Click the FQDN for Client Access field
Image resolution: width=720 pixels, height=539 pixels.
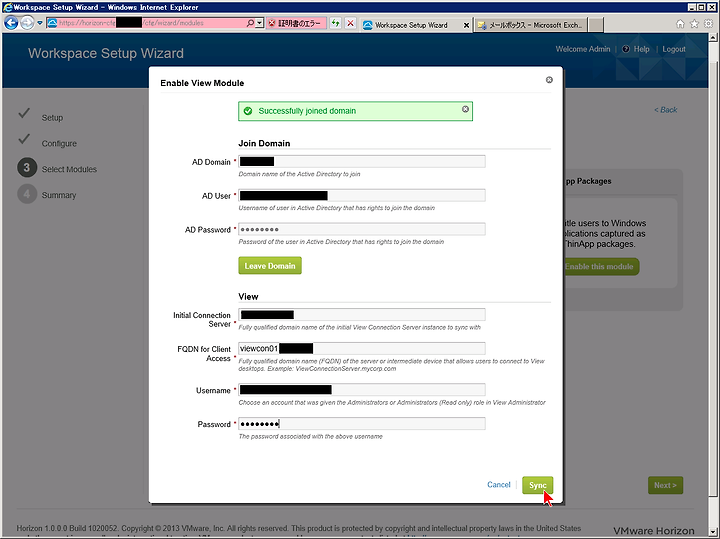pyautogui.click(x=362, y=349)
